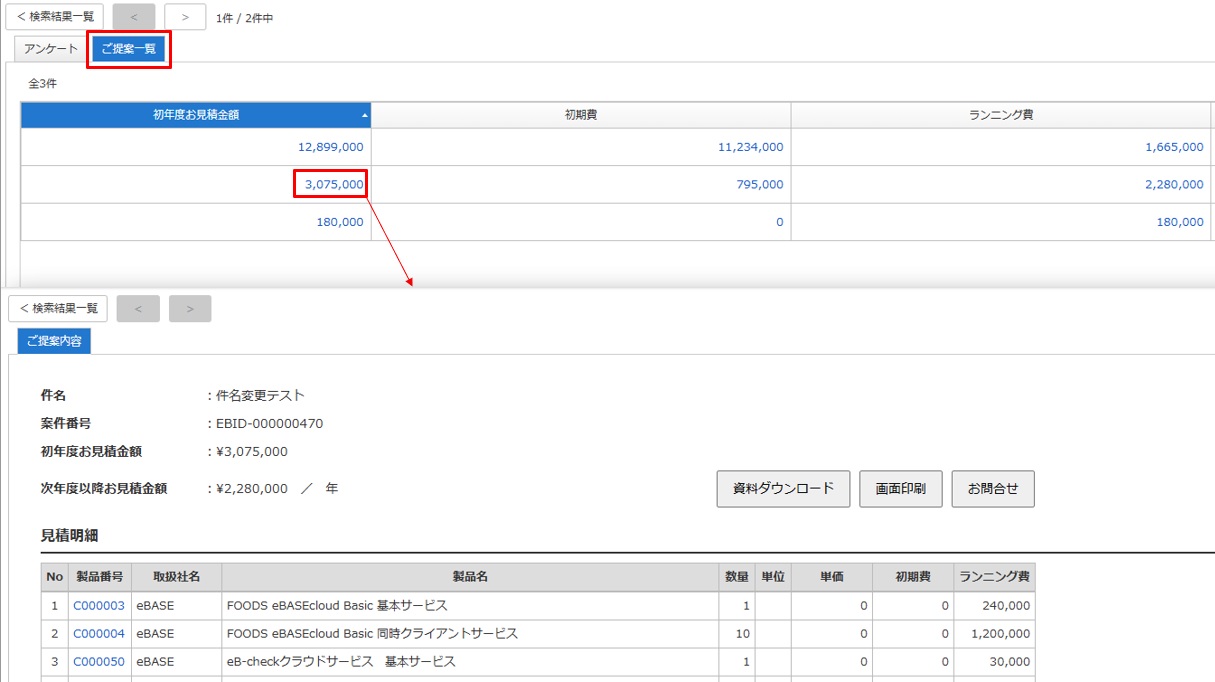
Task: Click the upper previous arrow button
Action: click(x=134, y=17)
